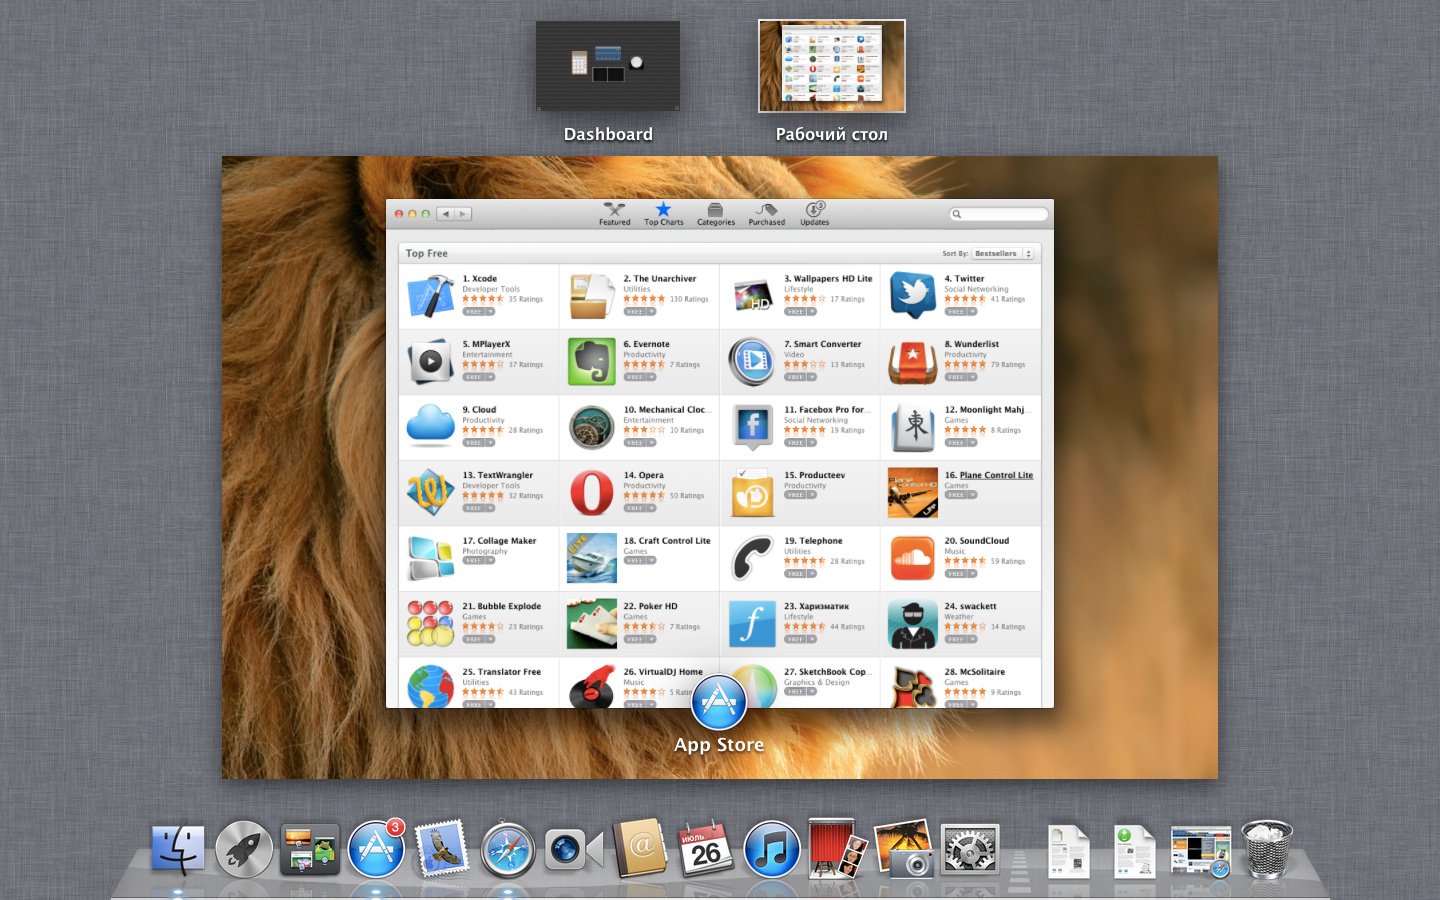Expand arrow next to Telephone FREE button
The image size is (1440, 900).
coord(812,574)
